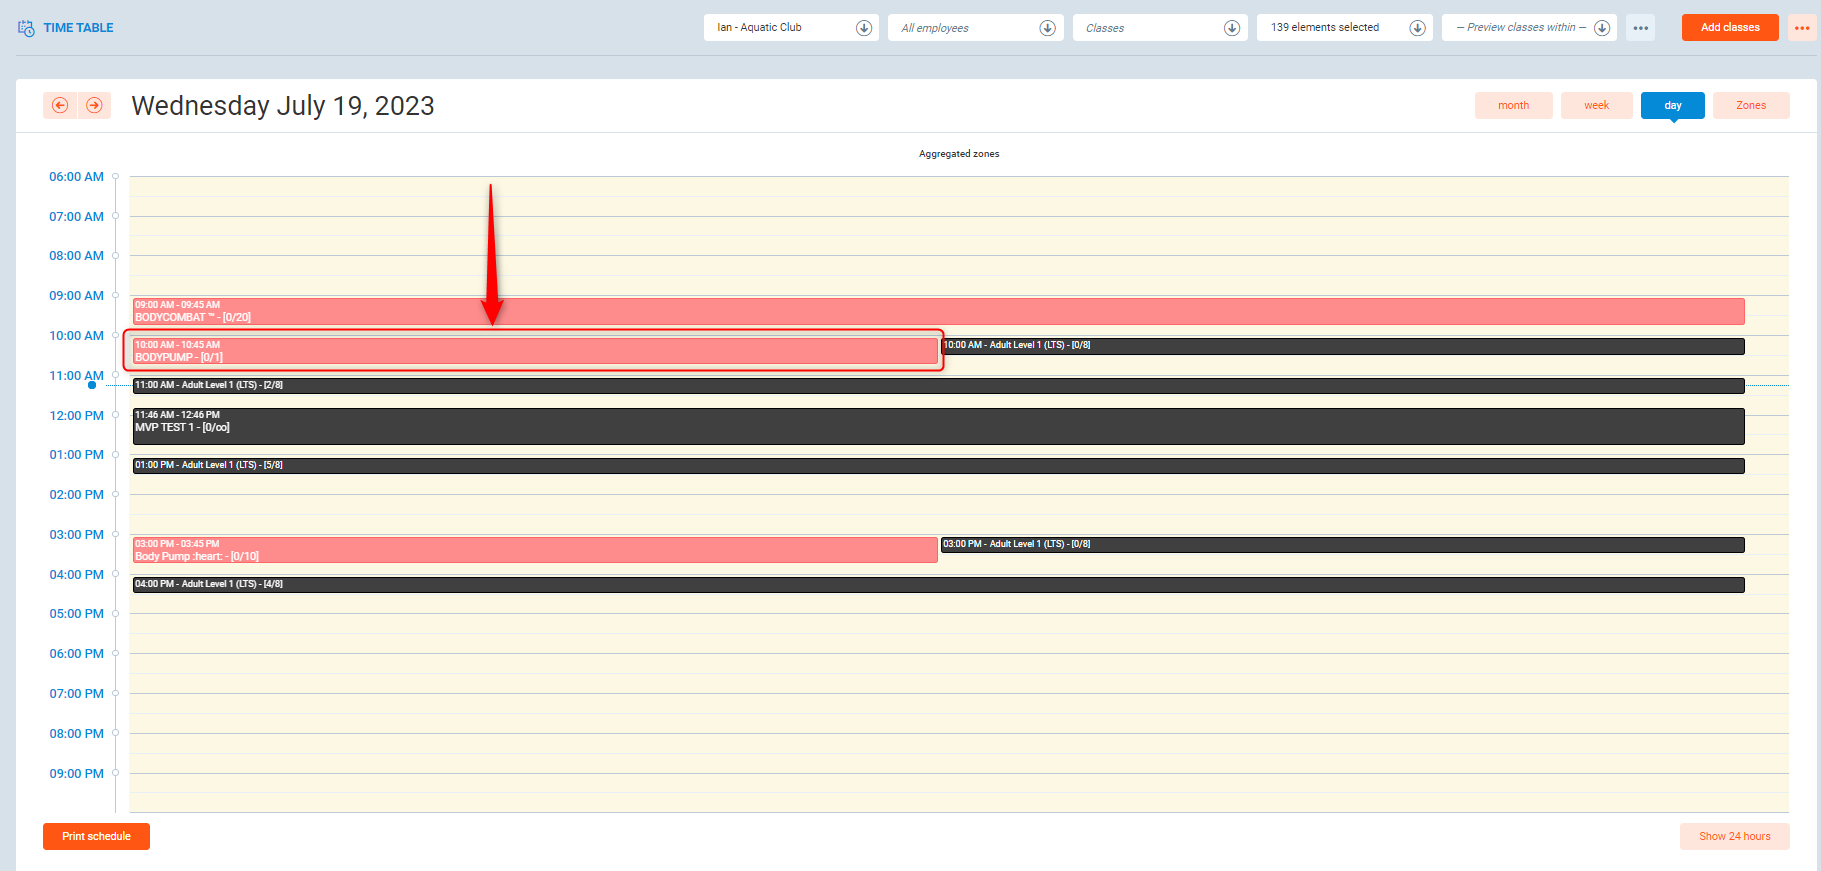
Task: Switch to month view
Action: tap(1513, 106)
